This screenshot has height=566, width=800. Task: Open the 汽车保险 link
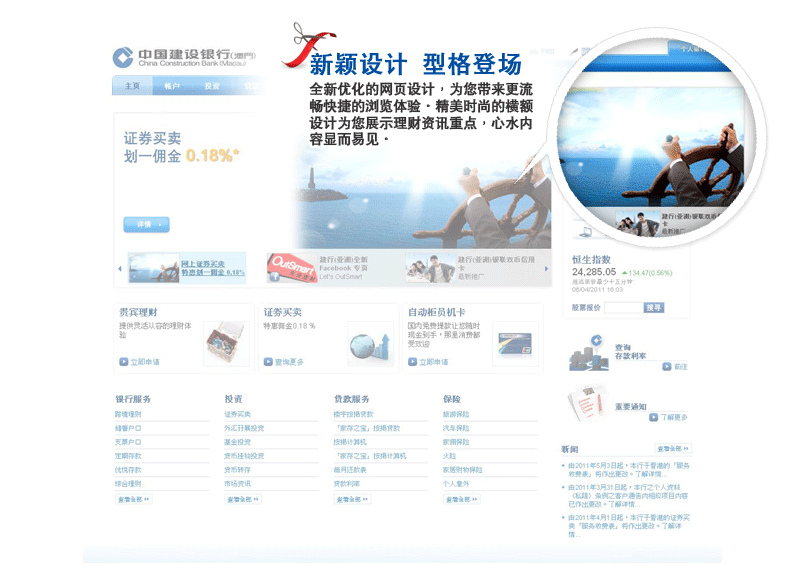456,428
